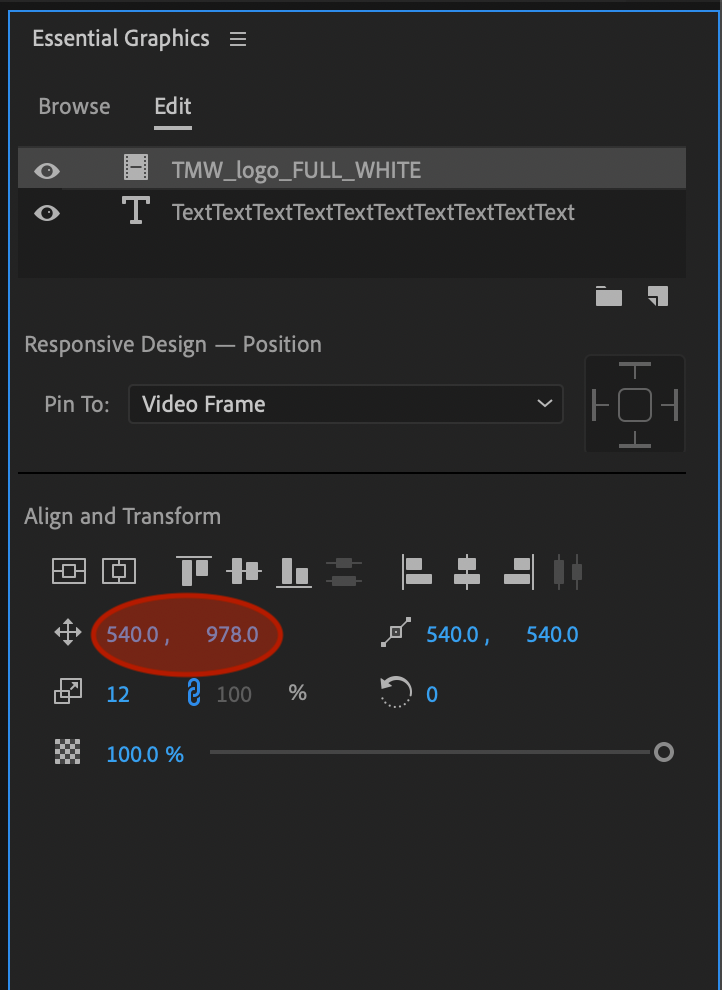The image size is (722, 990).
Task: Click the Horizontal Center align icon
Action: point(120,572)
